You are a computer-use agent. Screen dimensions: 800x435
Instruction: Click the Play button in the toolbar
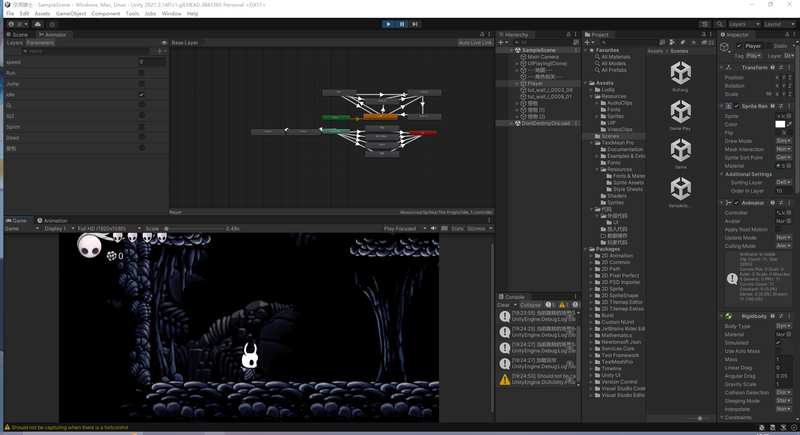coord(388,24)
